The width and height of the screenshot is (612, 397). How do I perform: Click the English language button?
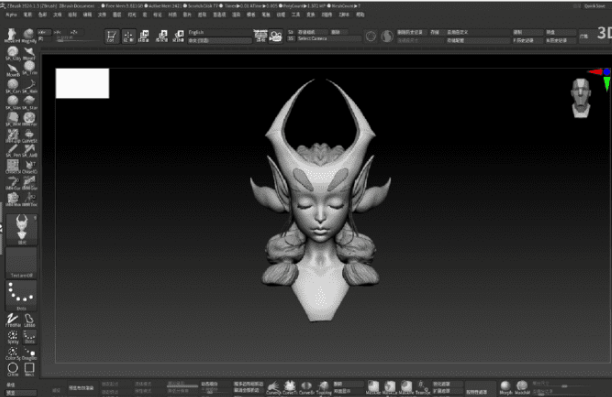pyautogui.click(x=219, y=32)
